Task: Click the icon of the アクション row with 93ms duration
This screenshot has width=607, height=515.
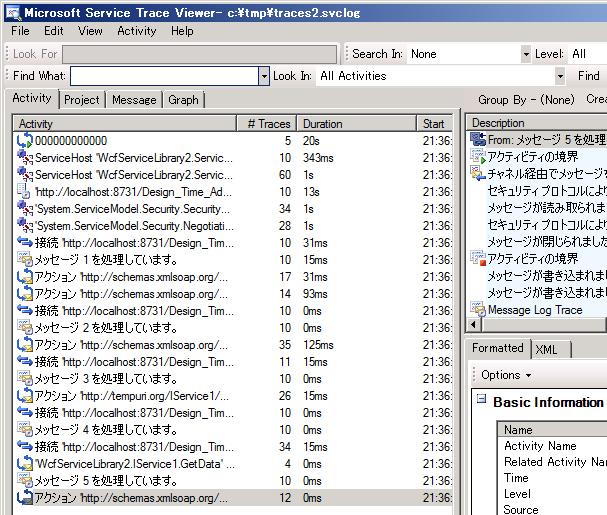Action: [x=25, y=294]
